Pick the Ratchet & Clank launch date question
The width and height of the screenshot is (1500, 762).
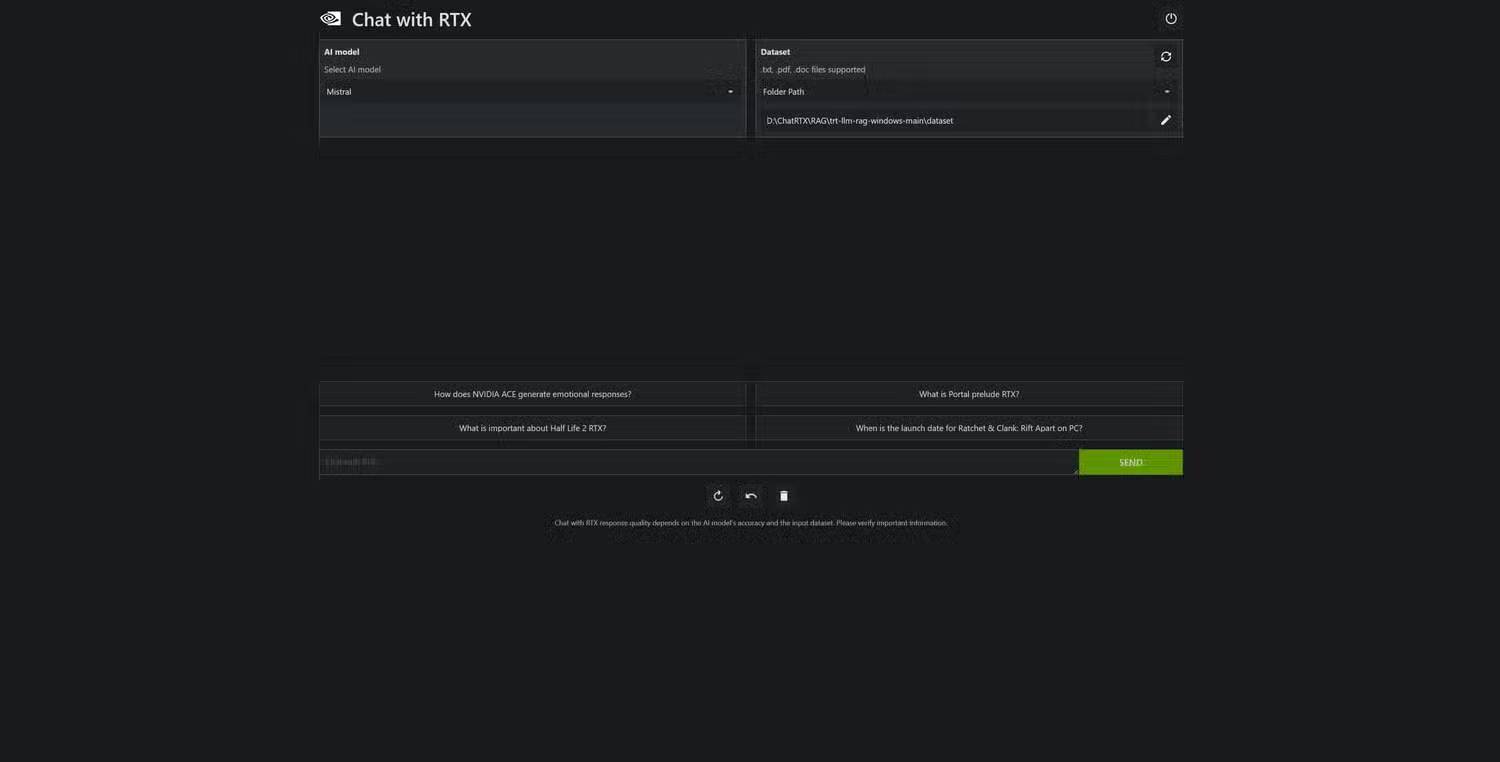(x=969, y=428)
